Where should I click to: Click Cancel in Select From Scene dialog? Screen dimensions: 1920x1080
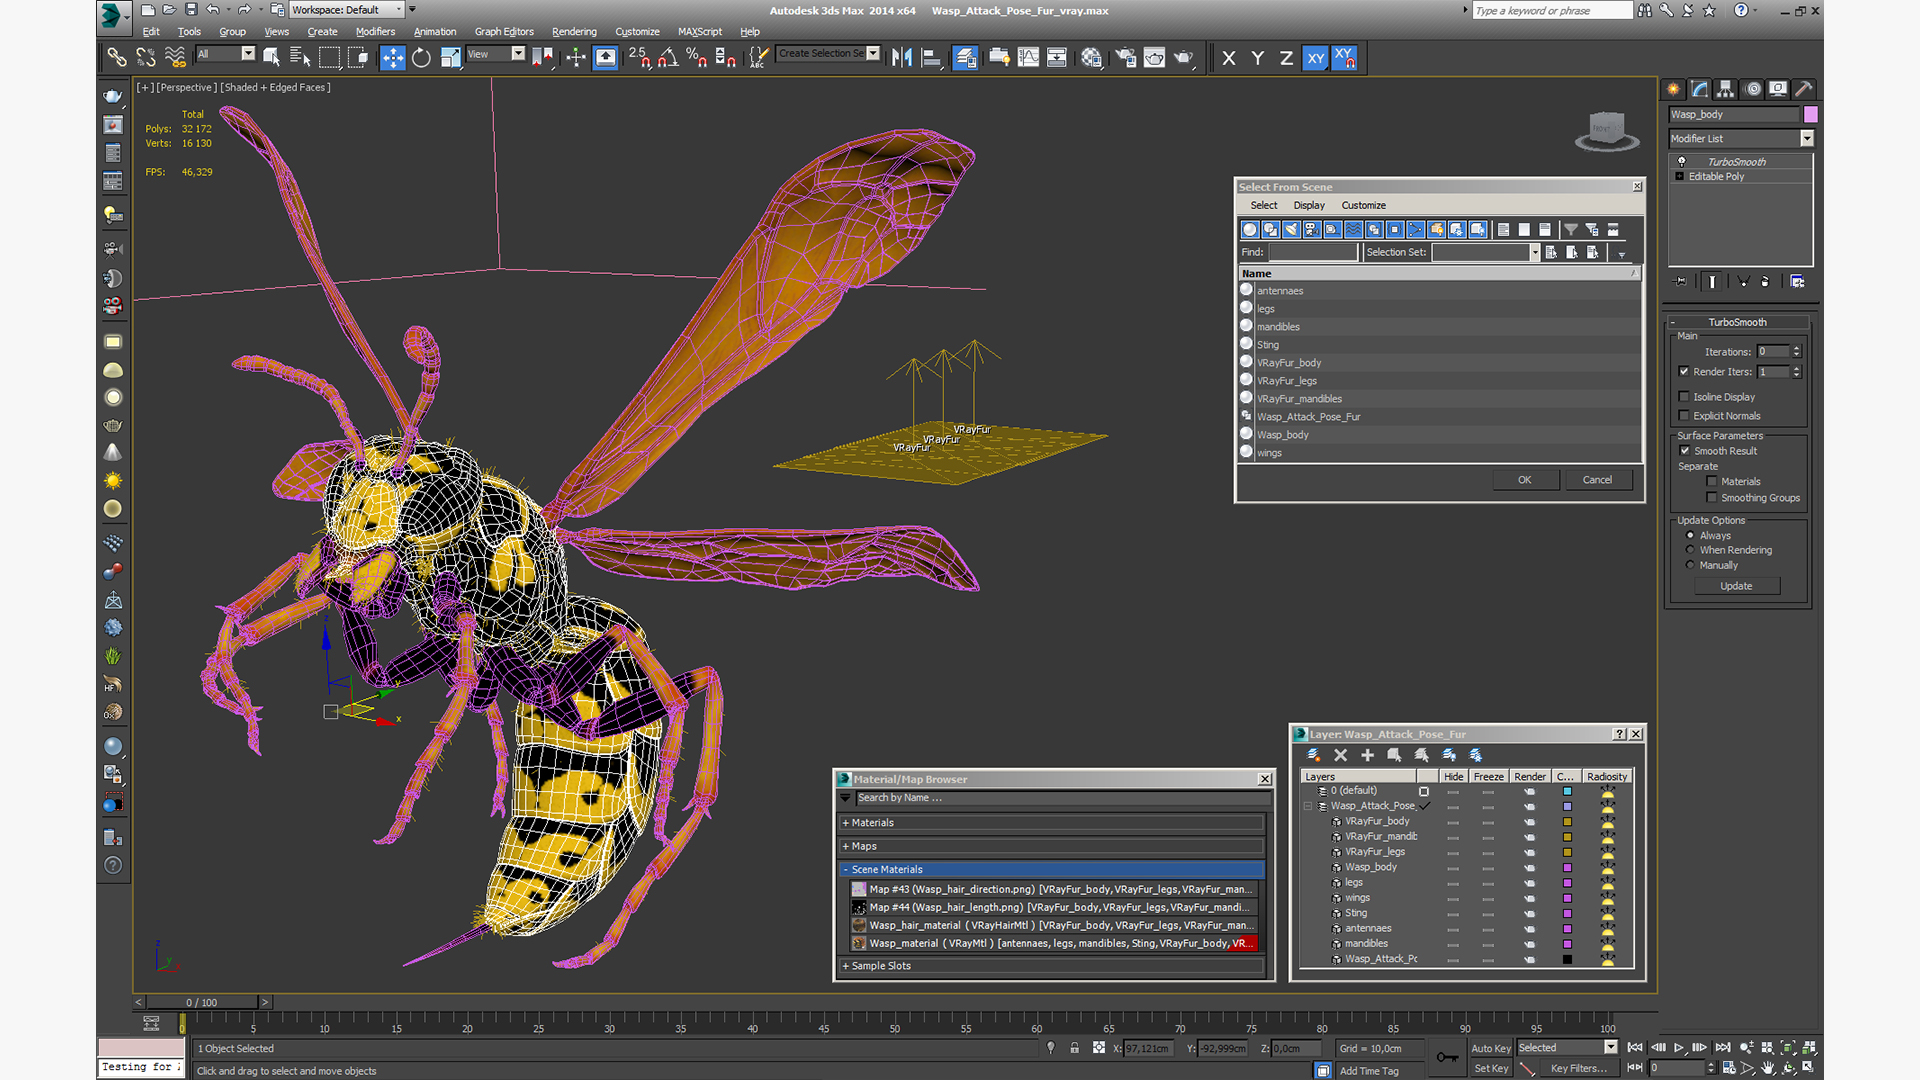pyautogui.click(x=1597, y=480)
